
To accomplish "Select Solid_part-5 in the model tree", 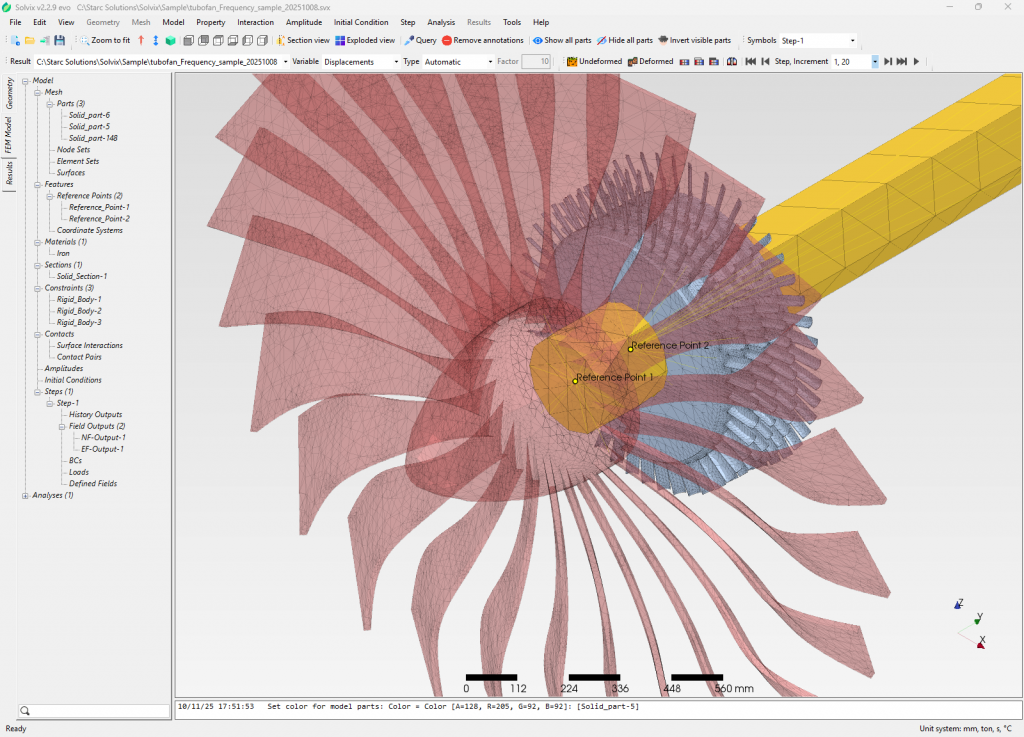I will (89, 127).
